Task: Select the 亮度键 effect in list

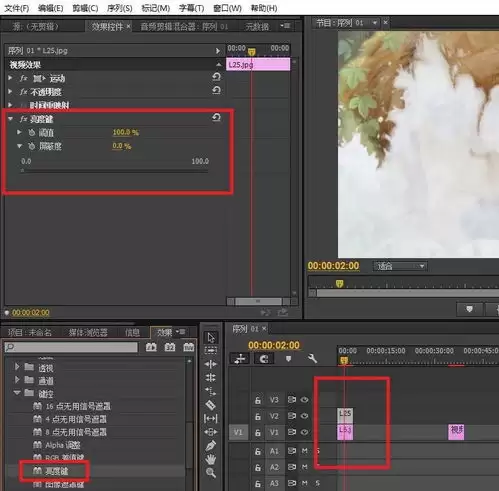Action: (56, 471)
